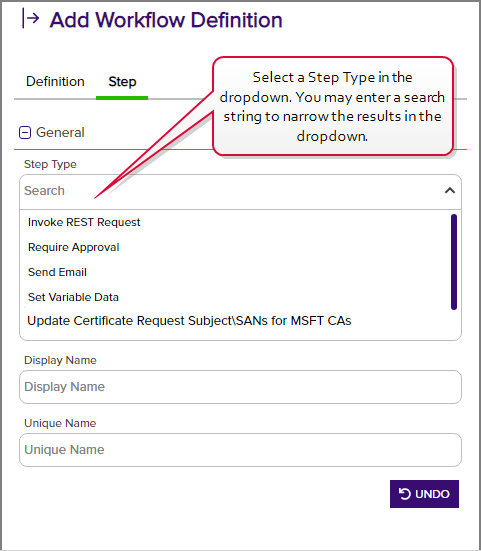Image resolution: width=481 pixels, height=551 pixels.
Task: Click the collapse panel arrow icon
Action: (30, 18)
